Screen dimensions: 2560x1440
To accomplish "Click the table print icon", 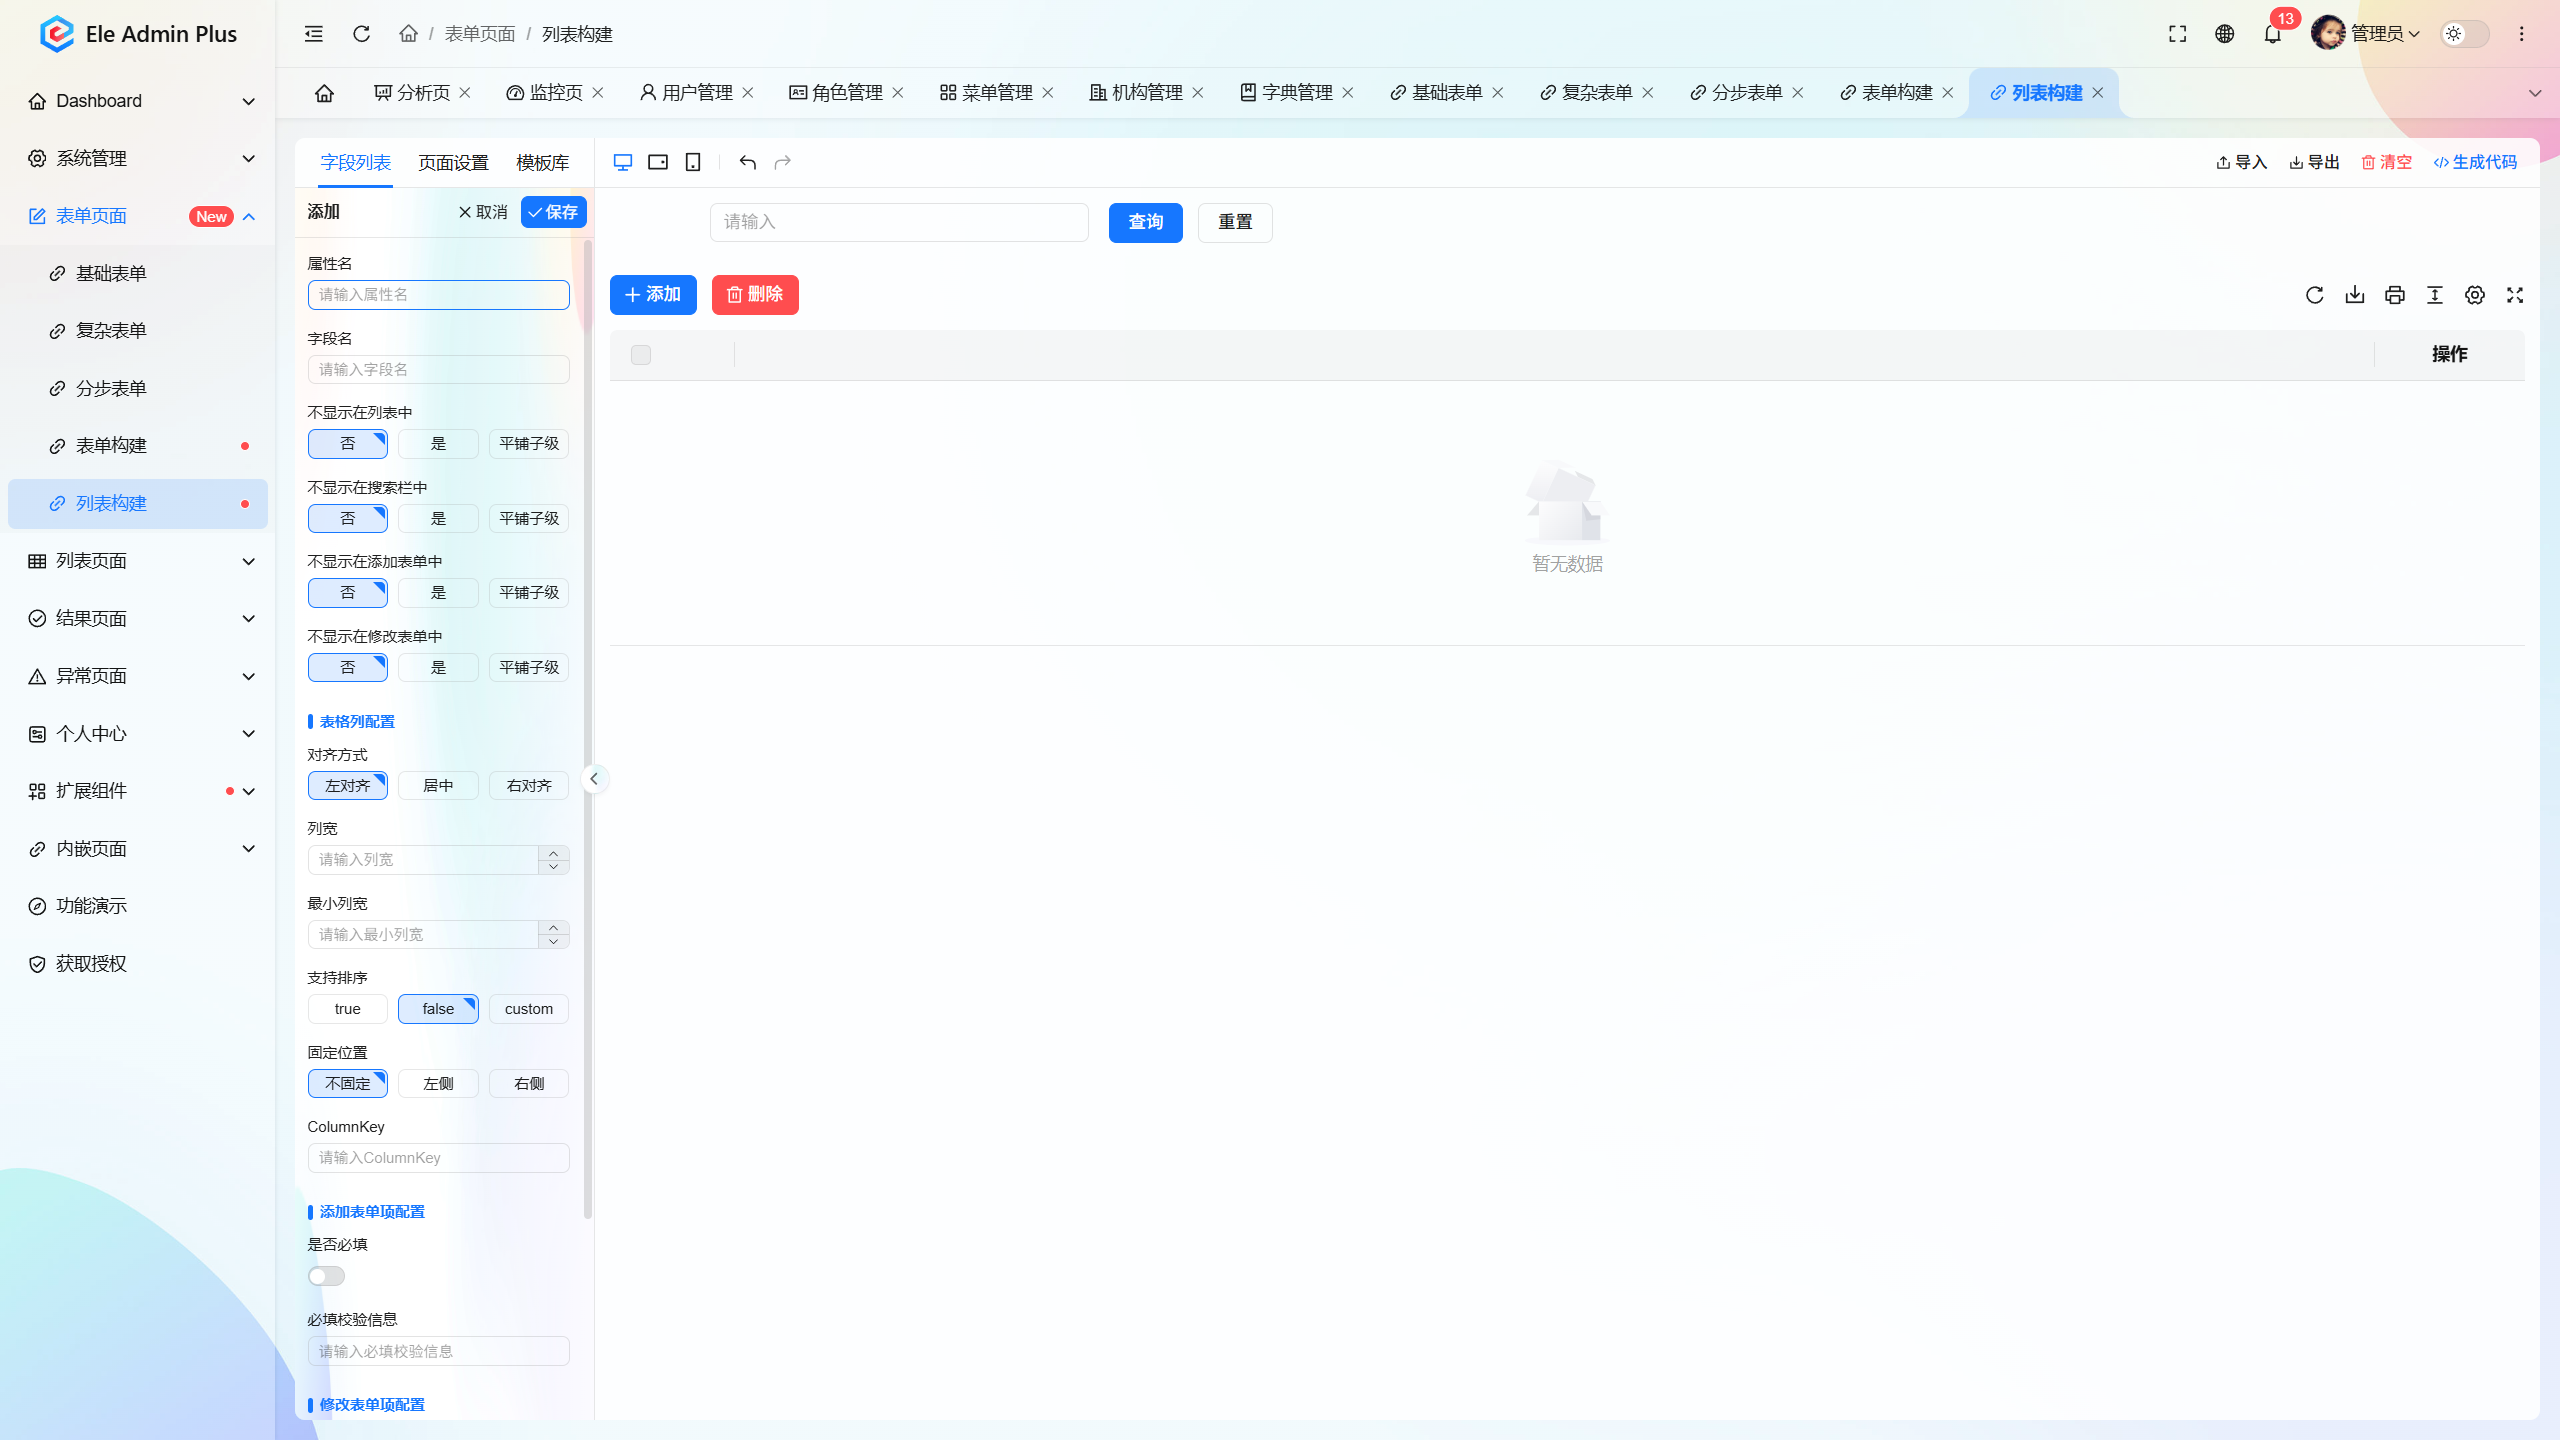I will (x=2394, y=295).
